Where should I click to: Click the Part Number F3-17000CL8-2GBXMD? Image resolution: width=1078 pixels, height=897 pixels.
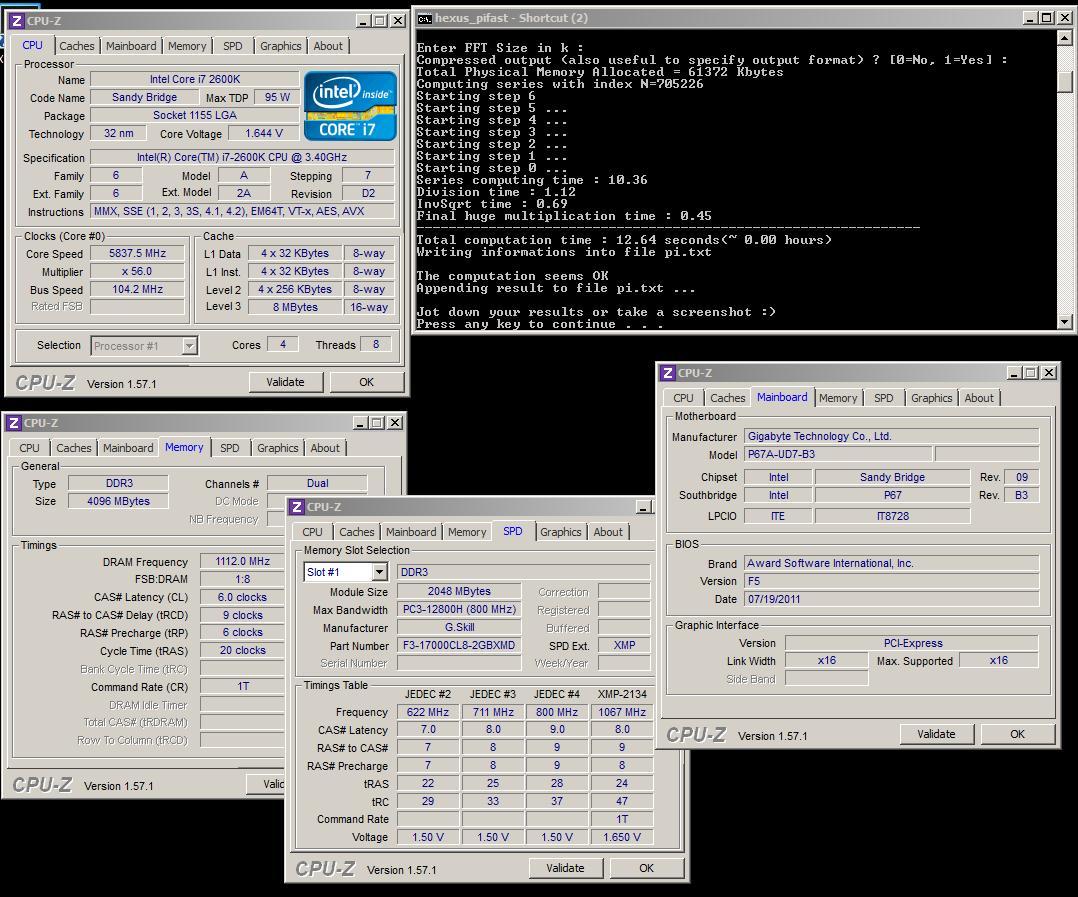pos(459,645)
